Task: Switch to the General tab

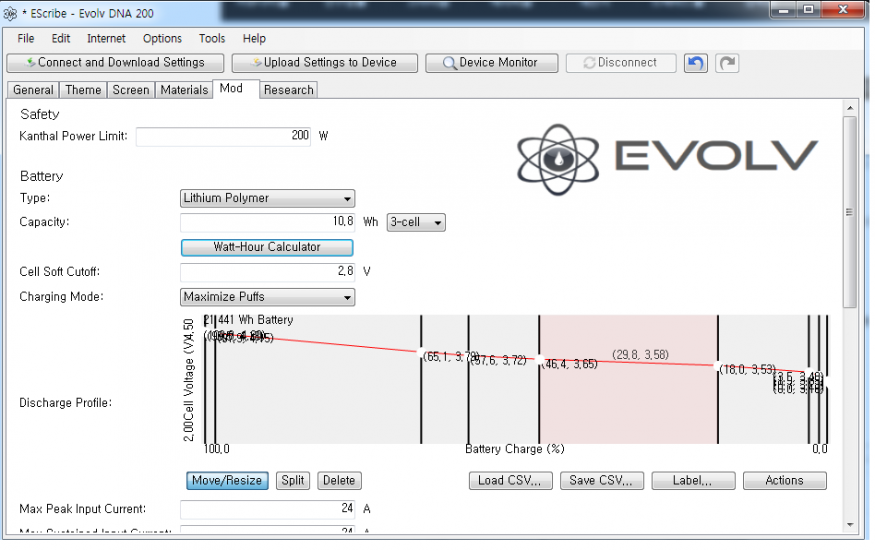Action: coord(33,90)
